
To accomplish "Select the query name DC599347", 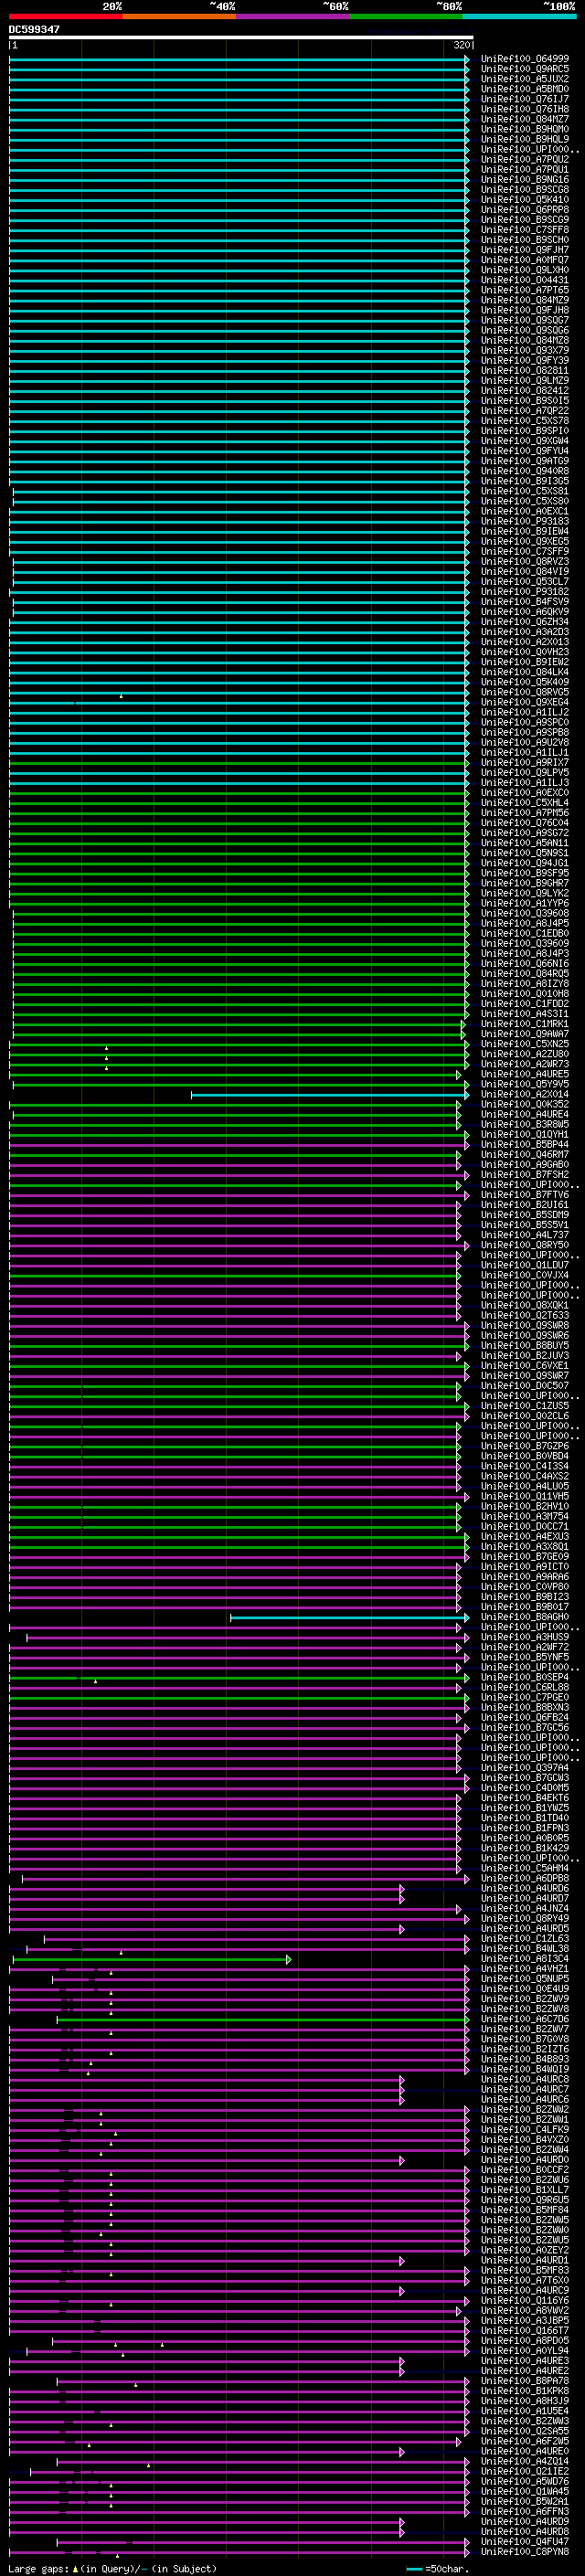I will 34,30.
